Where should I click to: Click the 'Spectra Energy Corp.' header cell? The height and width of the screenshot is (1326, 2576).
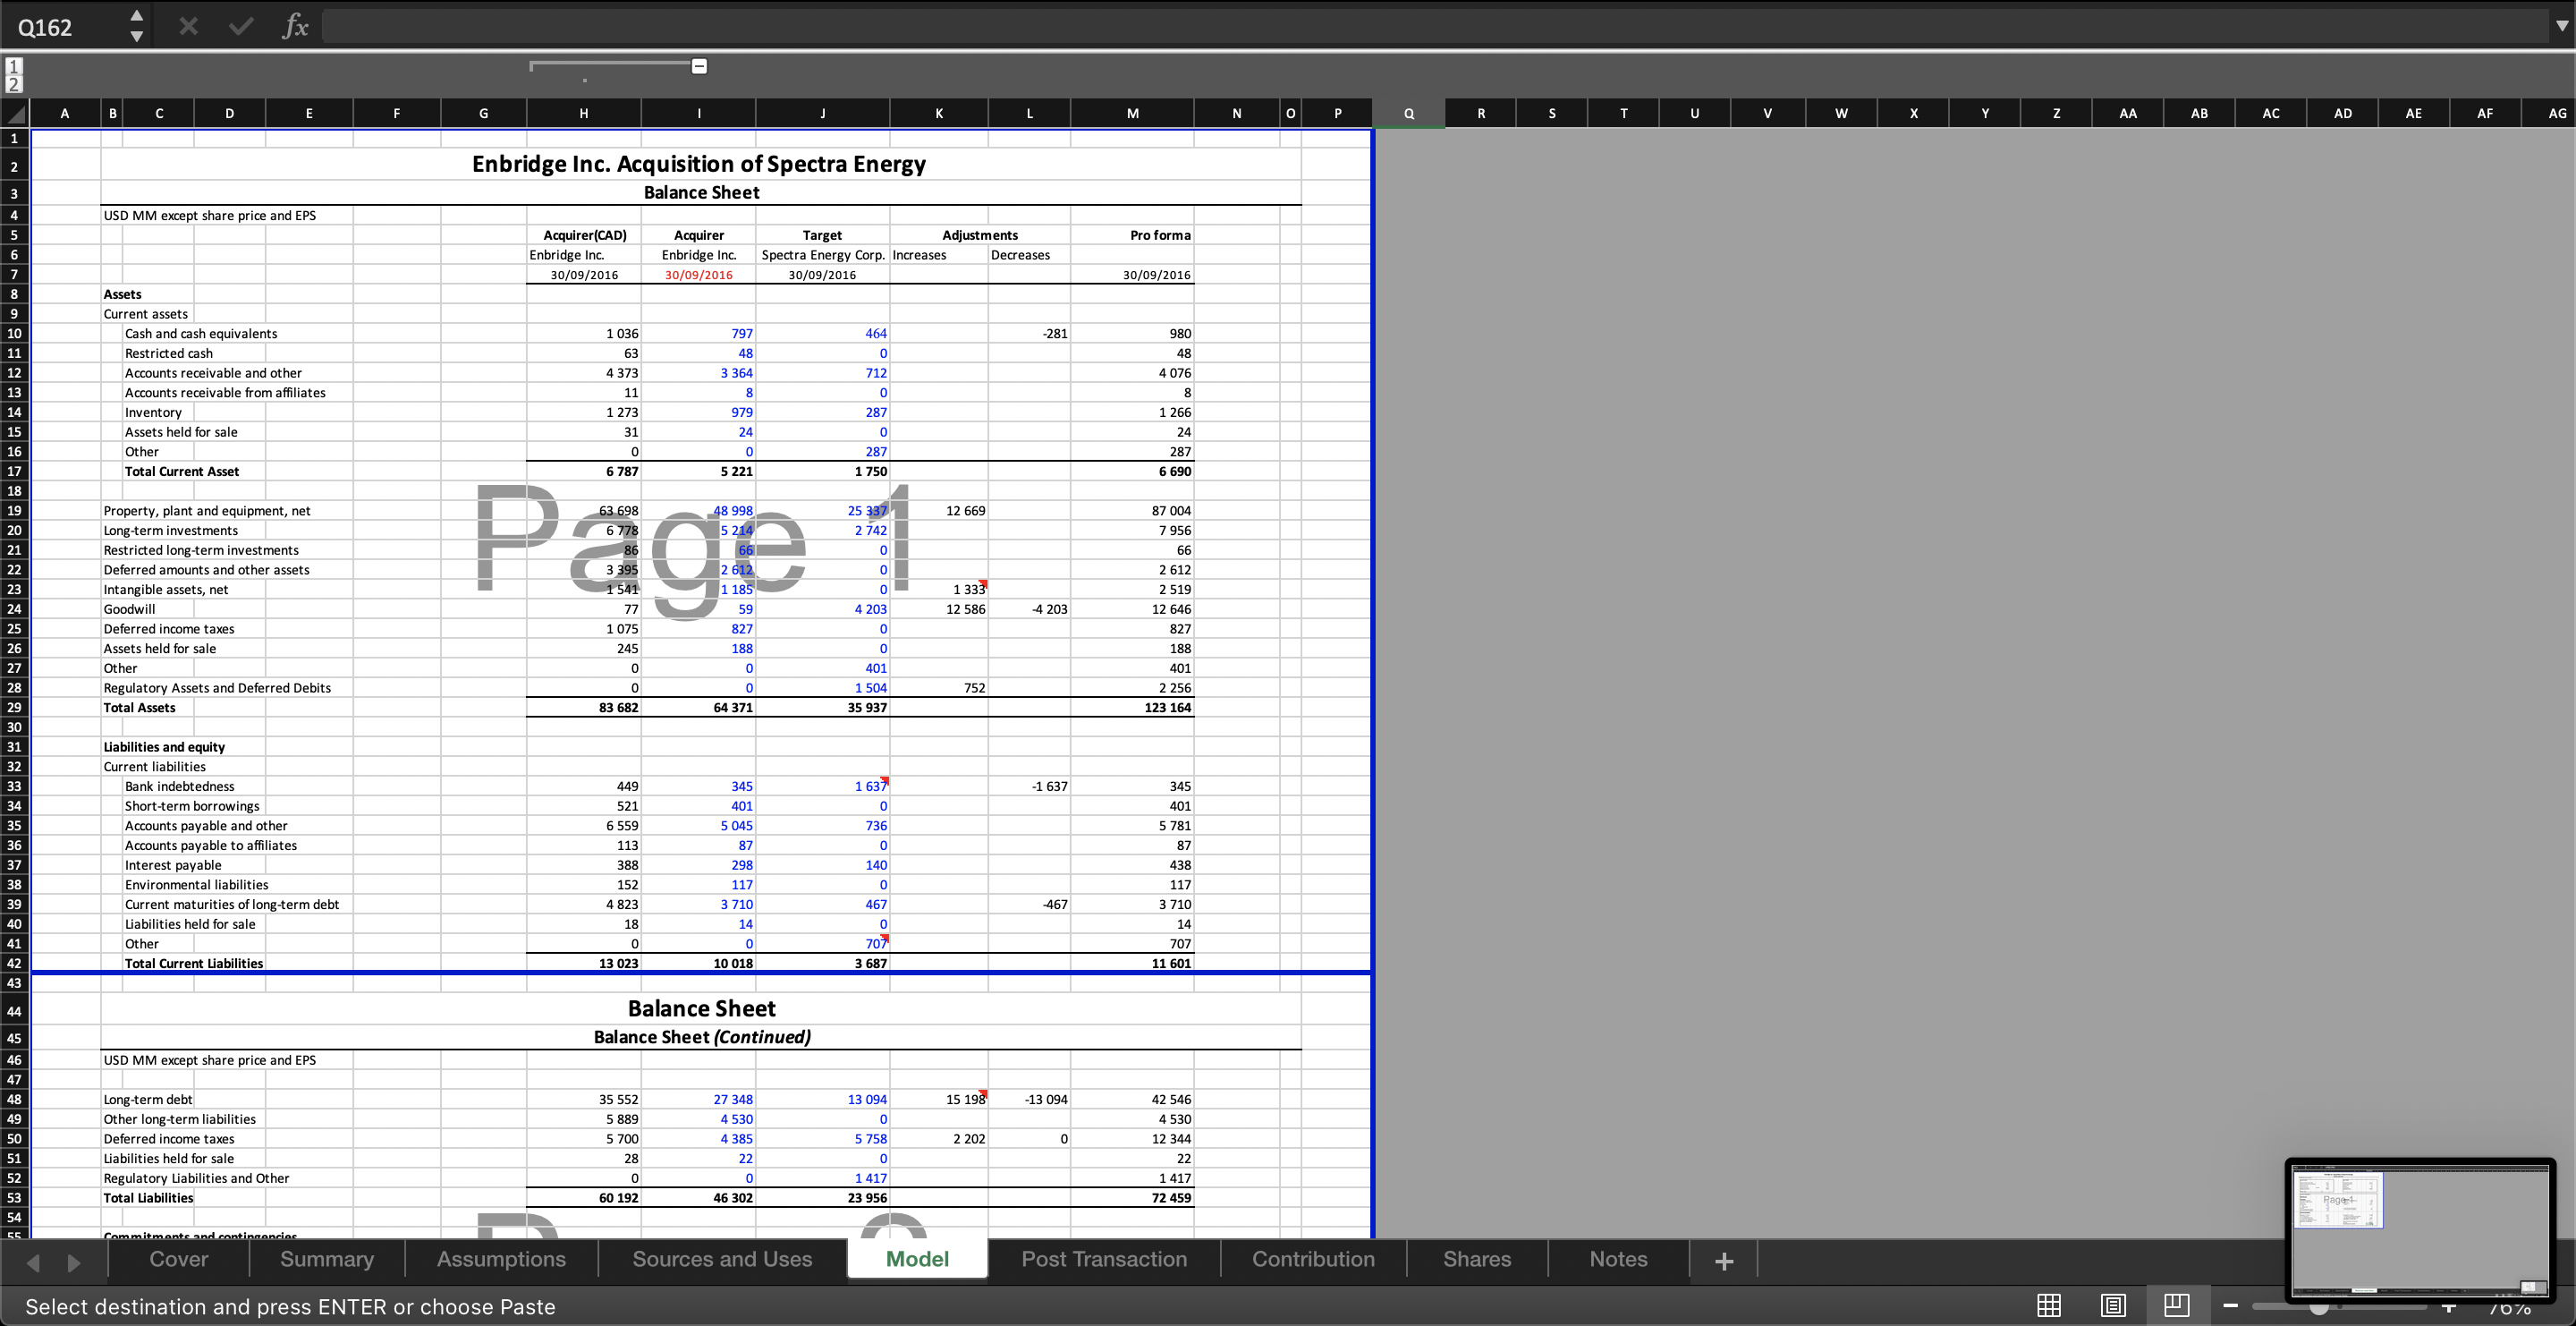click(823, 254)
